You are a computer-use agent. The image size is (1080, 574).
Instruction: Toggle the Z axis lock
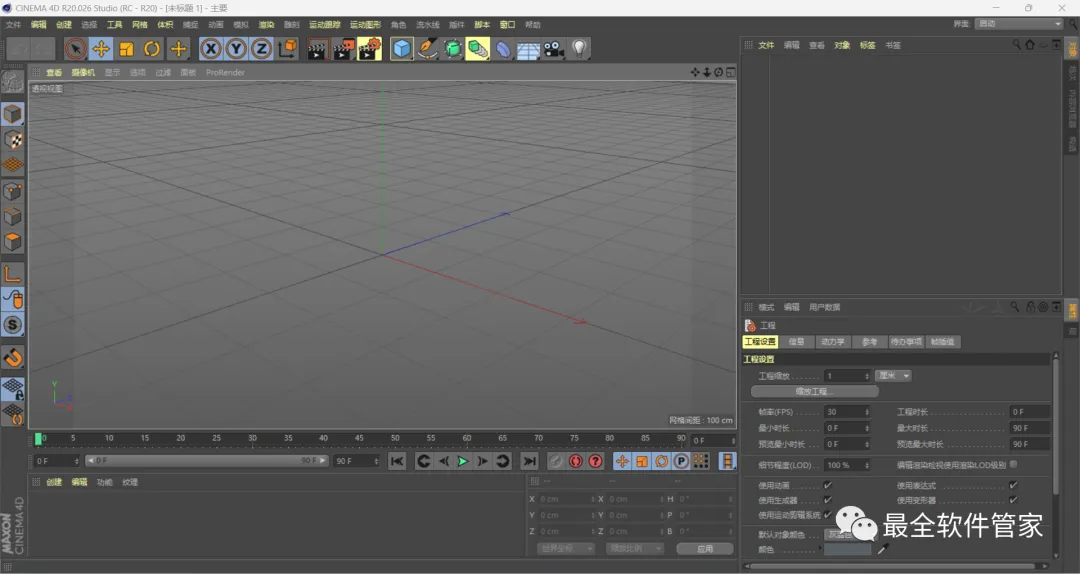click(262, 49)
